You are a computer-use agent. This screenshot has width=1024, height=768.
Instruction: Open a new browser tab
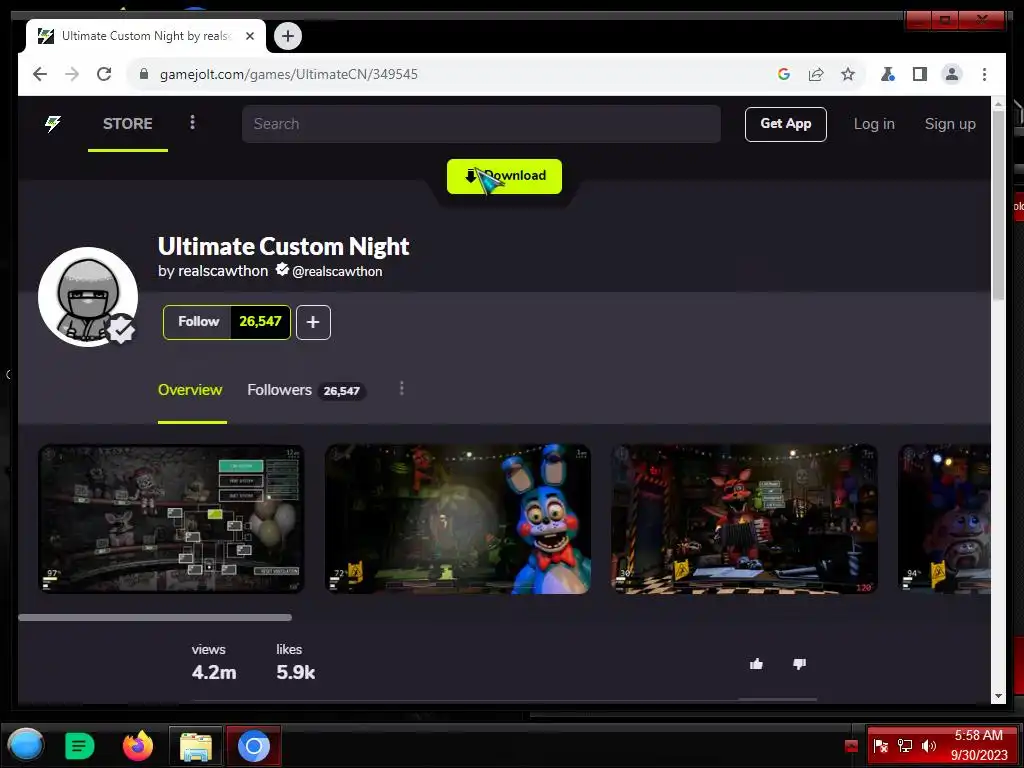288,36
